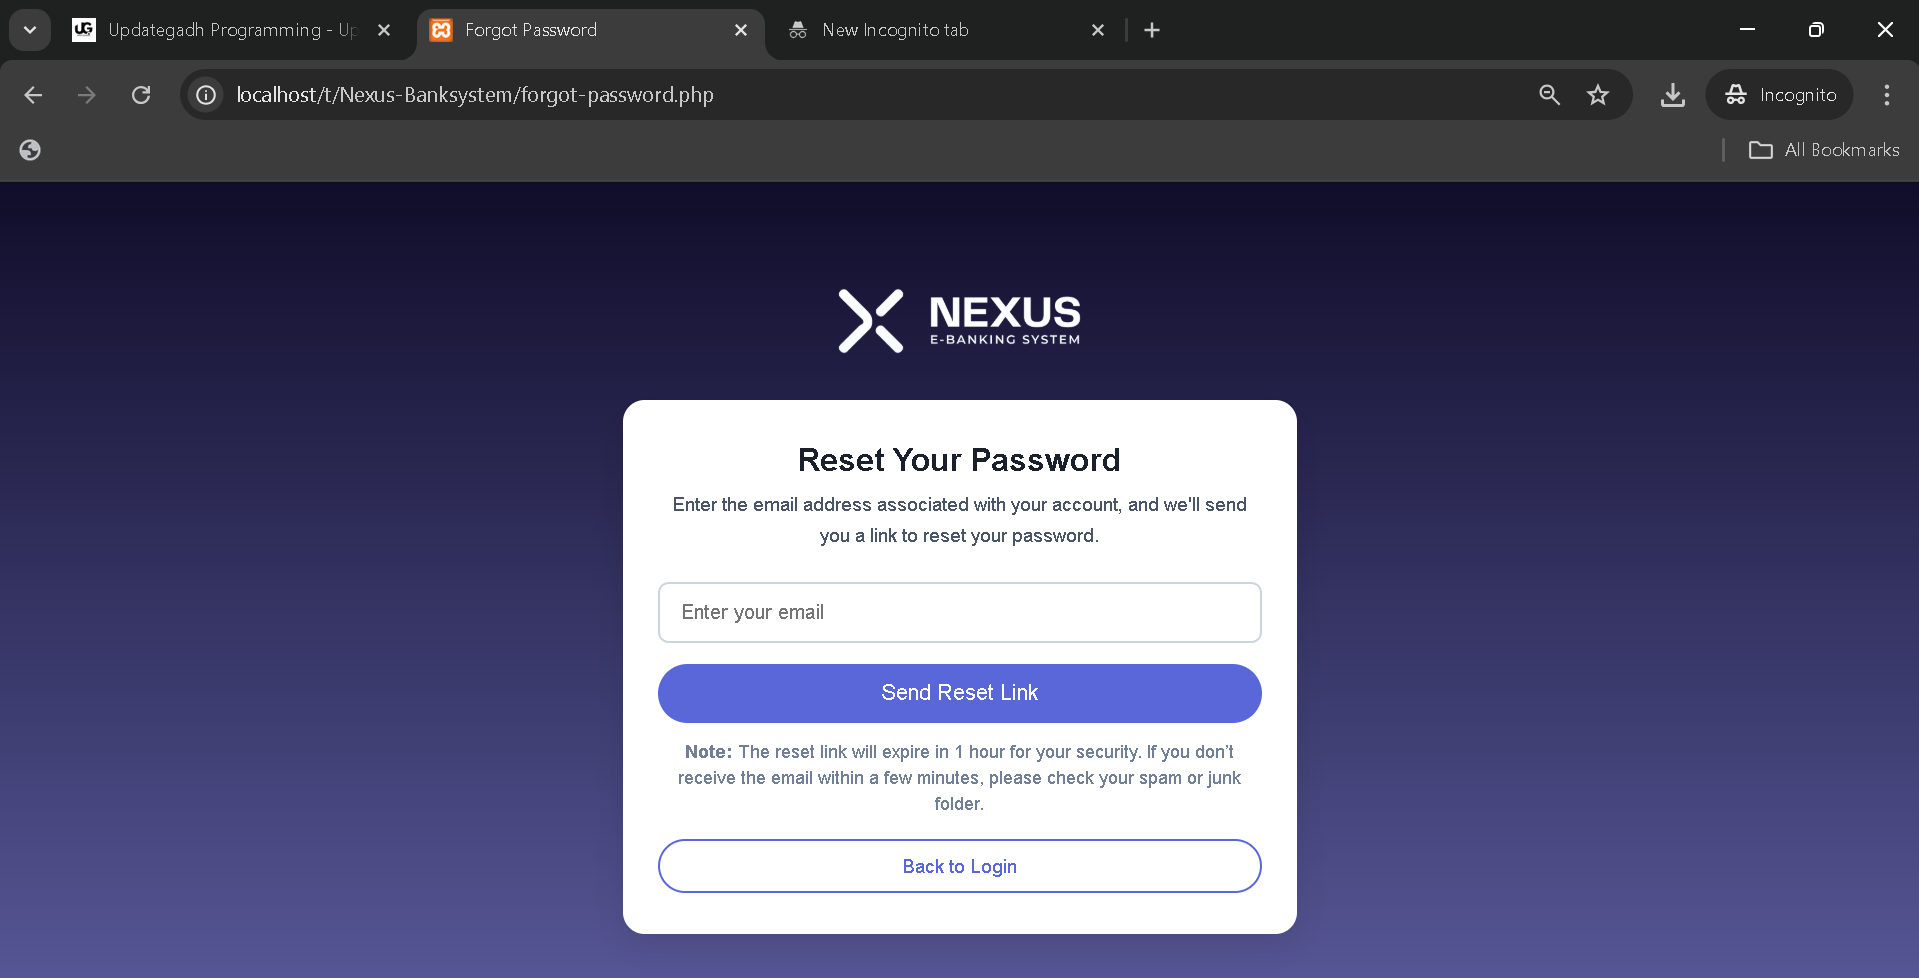Close the Forgot Password tab
Image resolution: width=1919 pixels, height=978 pixels.
click(741, 30)
